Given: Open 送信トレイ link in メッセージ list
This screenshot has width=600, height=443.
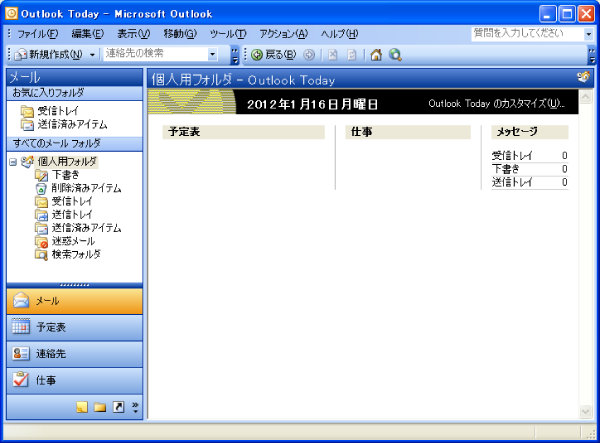Looking at the screenshot, I should tap(512, 182).
